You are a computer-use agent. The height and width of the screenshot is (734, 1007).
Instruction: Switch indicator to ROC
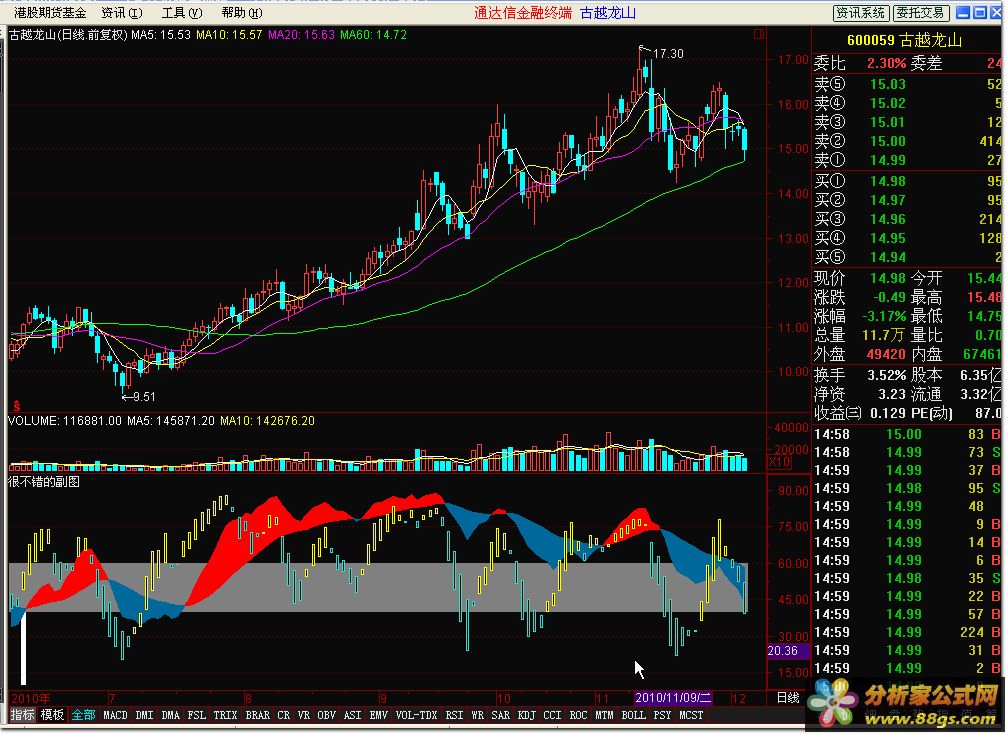click(x=578, y=715)
